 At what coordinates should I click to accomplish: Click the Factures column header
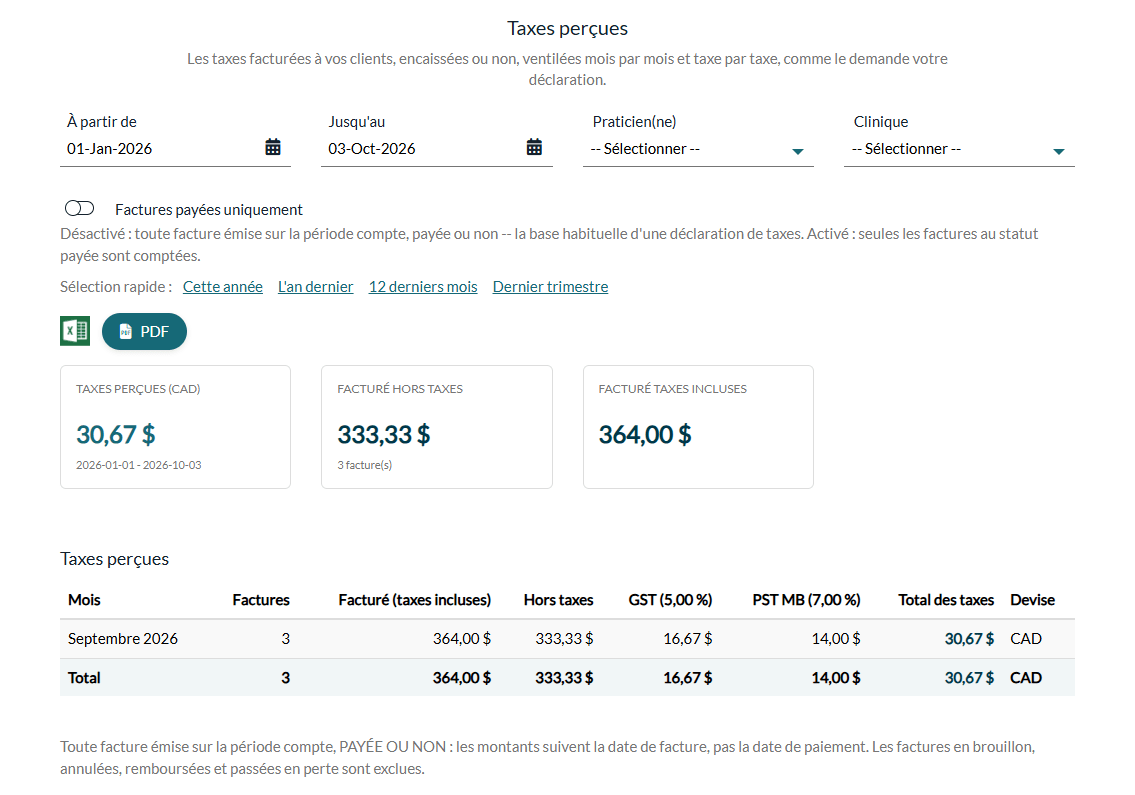click(x=261, y=600)
